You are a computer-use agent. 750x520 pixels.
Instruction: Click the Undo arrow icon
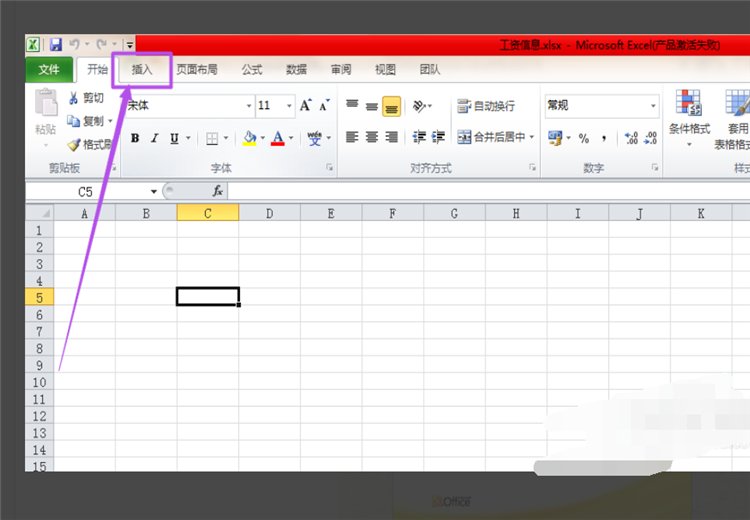click(x=74, y=44)
